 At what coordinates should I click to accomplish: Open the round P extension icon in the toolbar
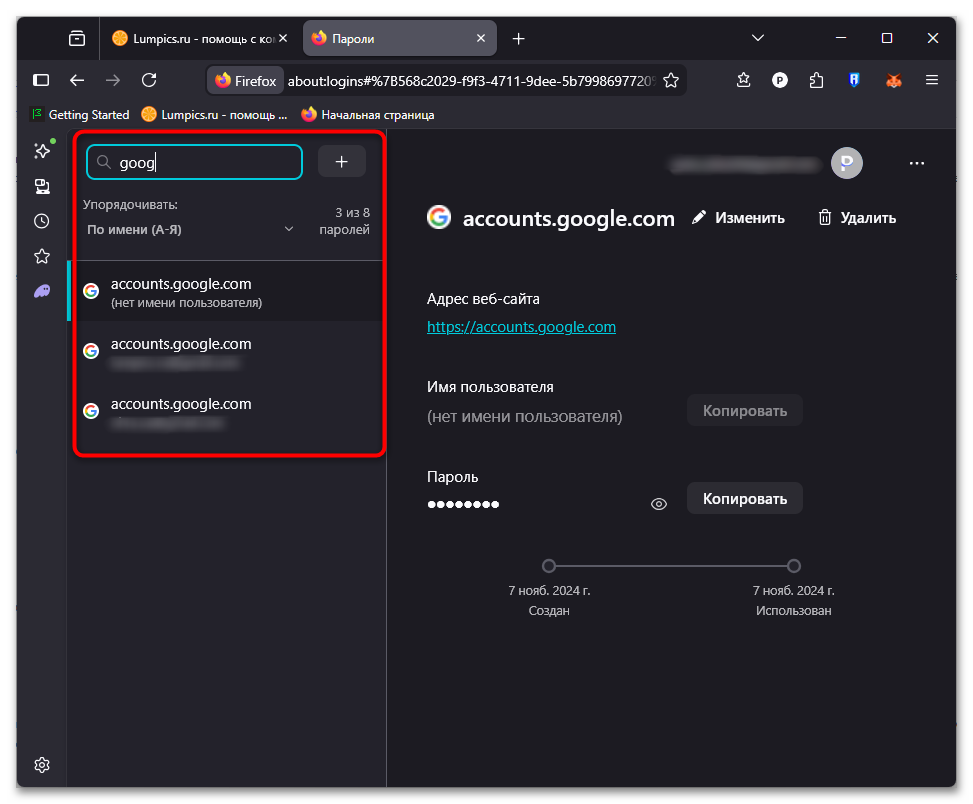[780, 80]
